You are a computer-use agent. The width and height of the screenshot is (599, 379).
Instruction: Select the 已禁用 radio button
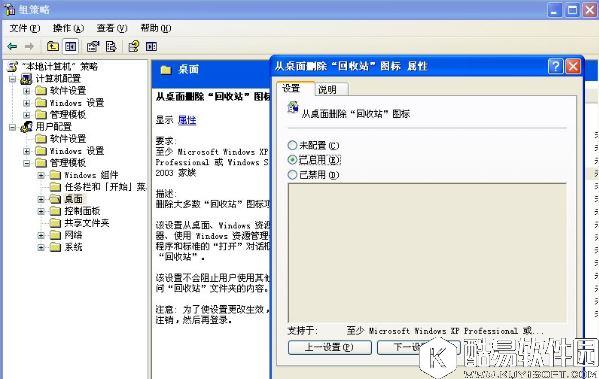click(x=292, y=175)
